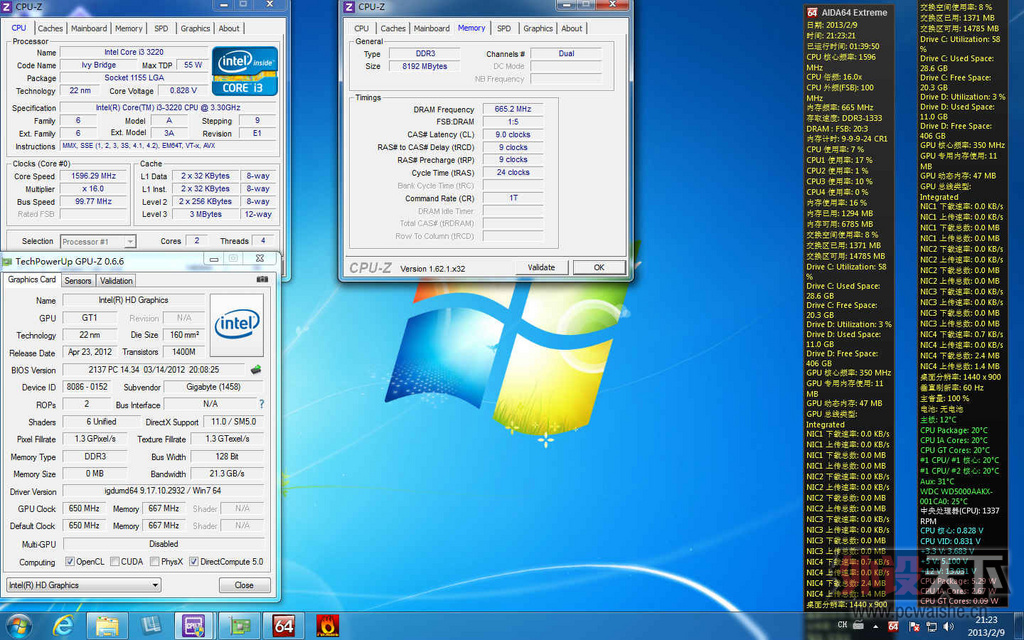Toggle the PhysX checkbox
The height and width of the screenshot is (640, 1024).
pos(155,562)
